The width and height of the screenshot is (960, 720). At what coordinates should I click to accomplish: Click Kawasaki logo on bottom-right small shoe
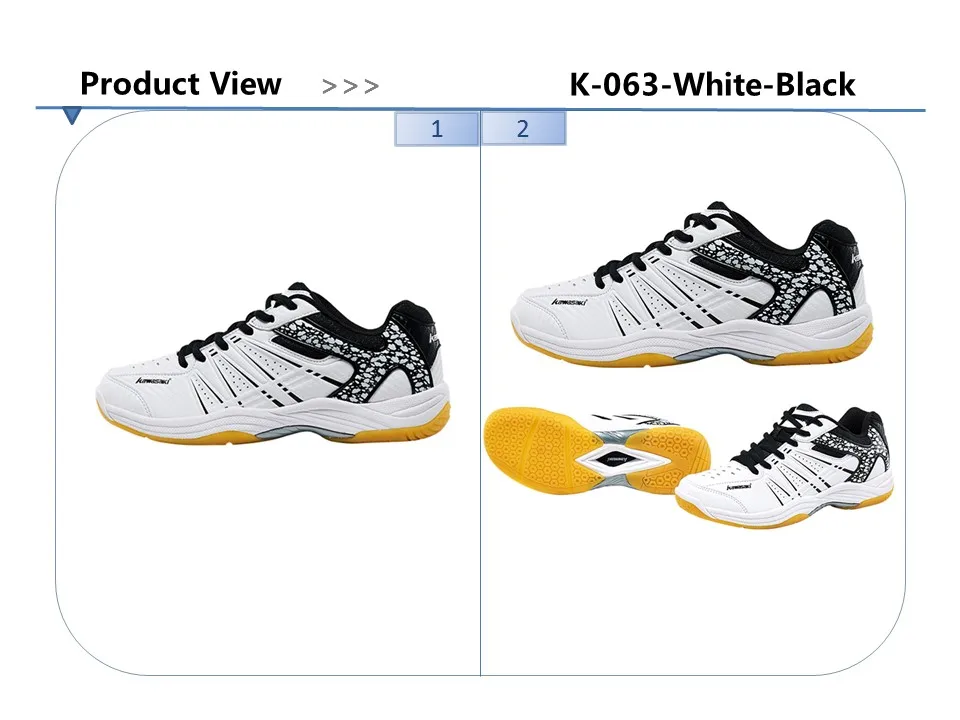click(739, 487)
